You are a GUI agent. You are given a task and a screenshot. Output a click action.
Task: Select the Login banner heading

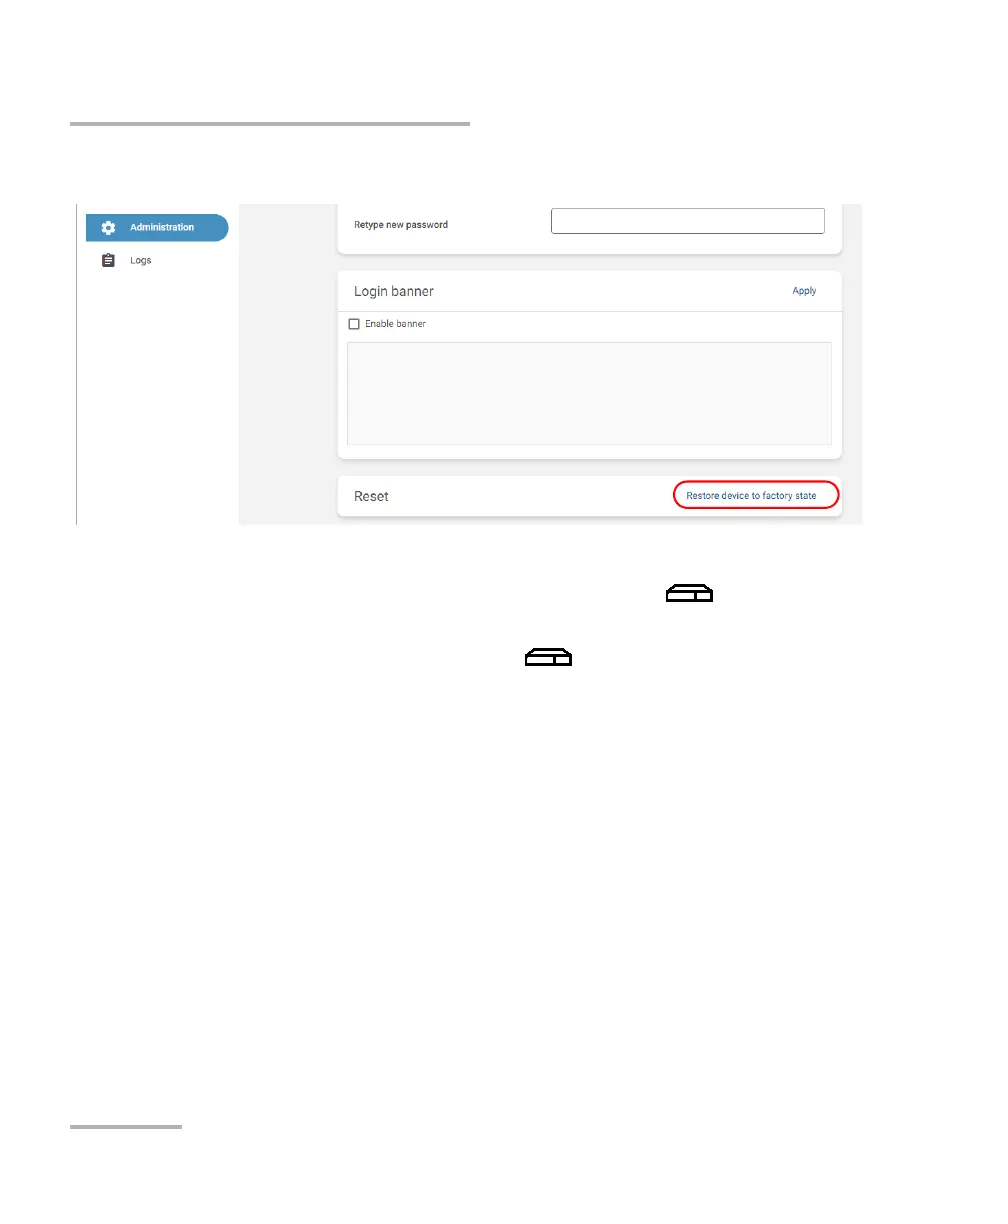[x=394, y=291]
